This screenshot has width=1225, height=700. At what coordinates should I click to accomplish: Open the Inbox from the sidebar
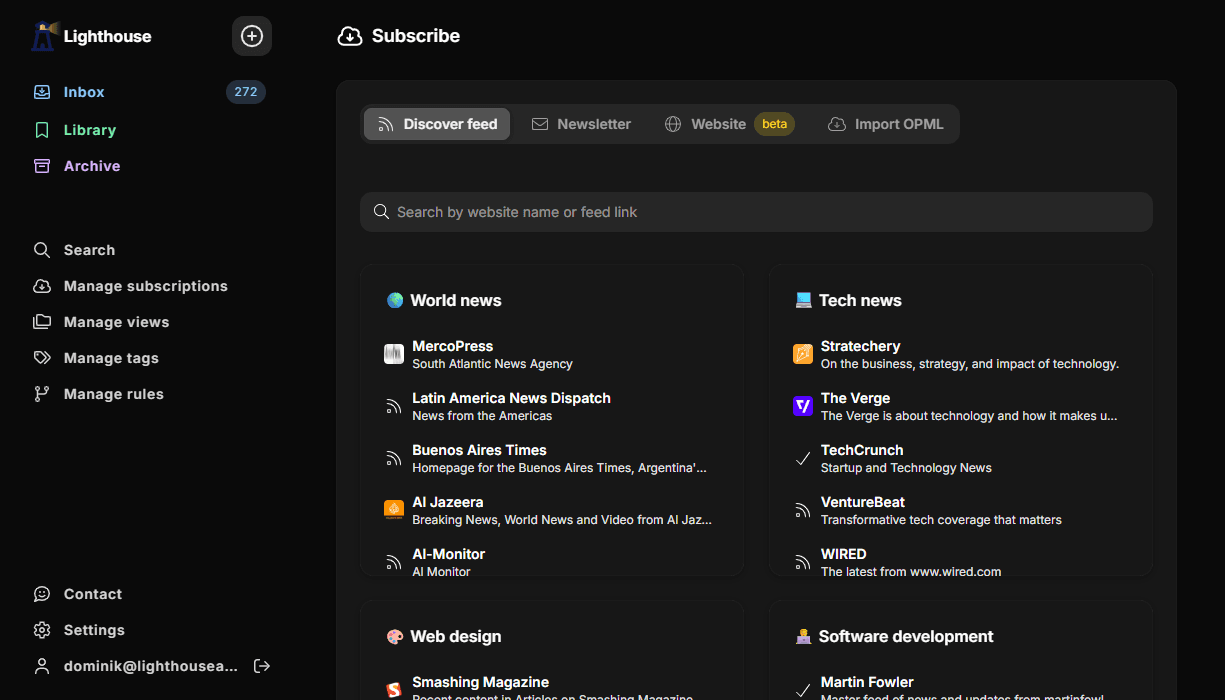83,91
